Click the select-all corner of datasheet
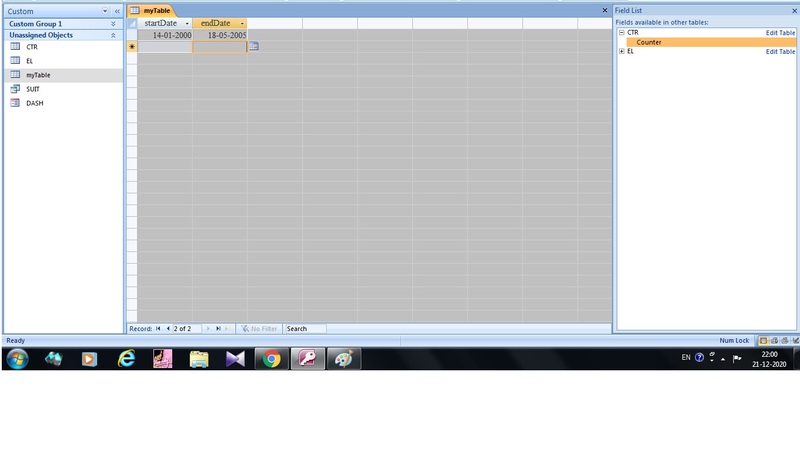 [132, 23]
